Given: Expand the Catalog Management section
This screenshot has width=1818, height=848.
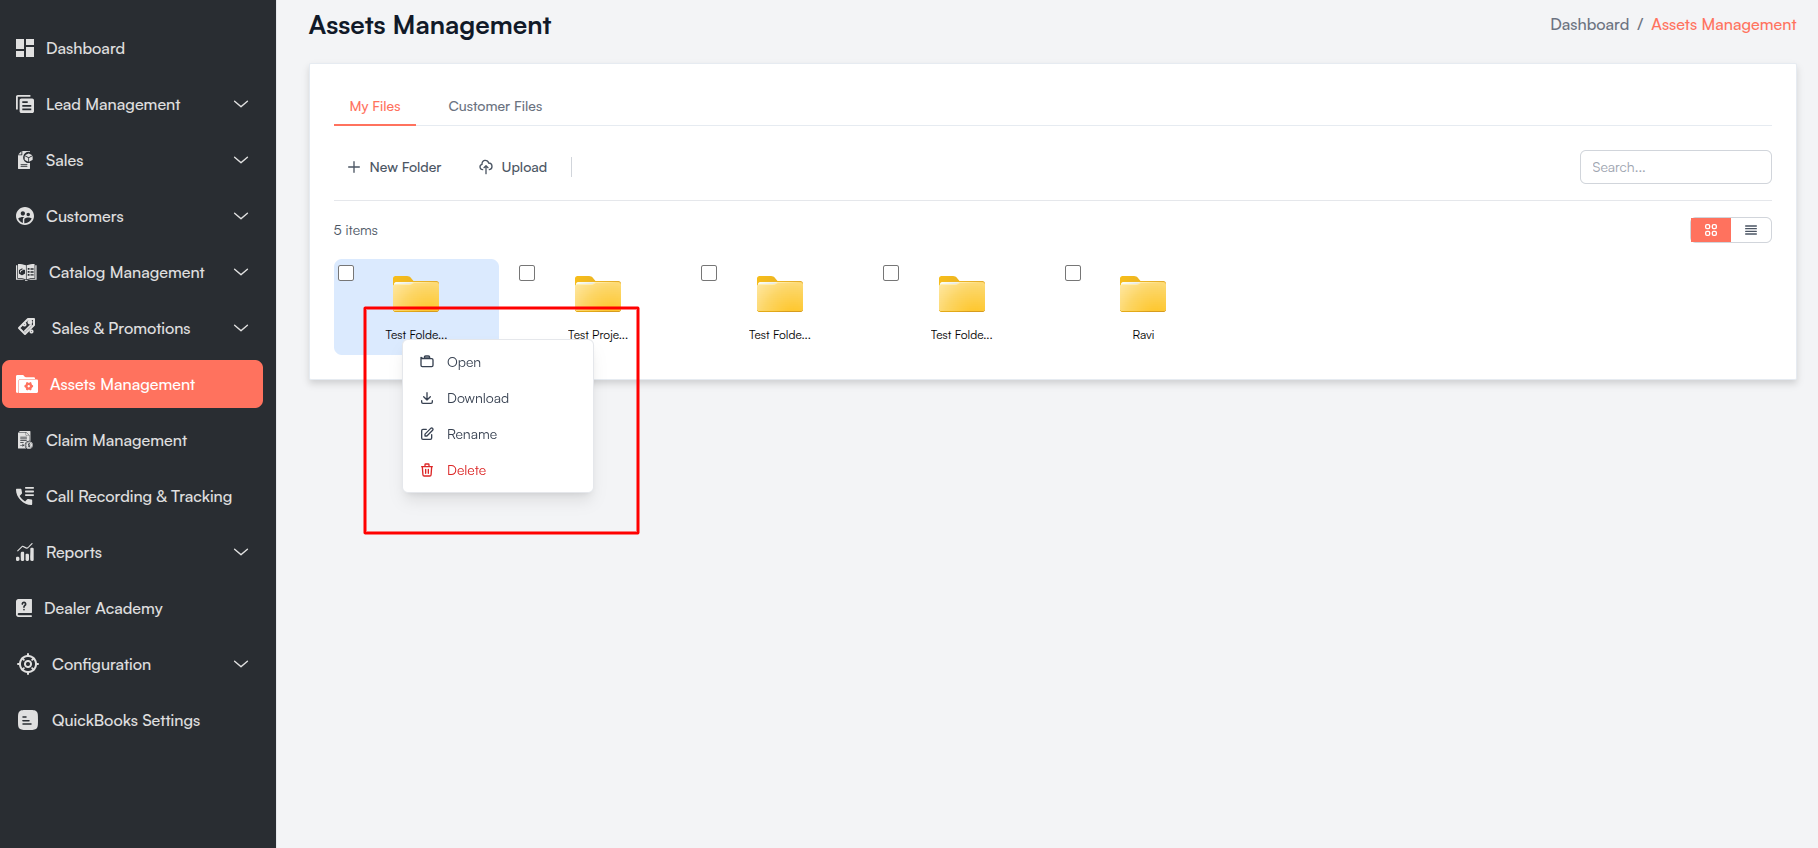Looking at the screenshot, I should [241, 272].
